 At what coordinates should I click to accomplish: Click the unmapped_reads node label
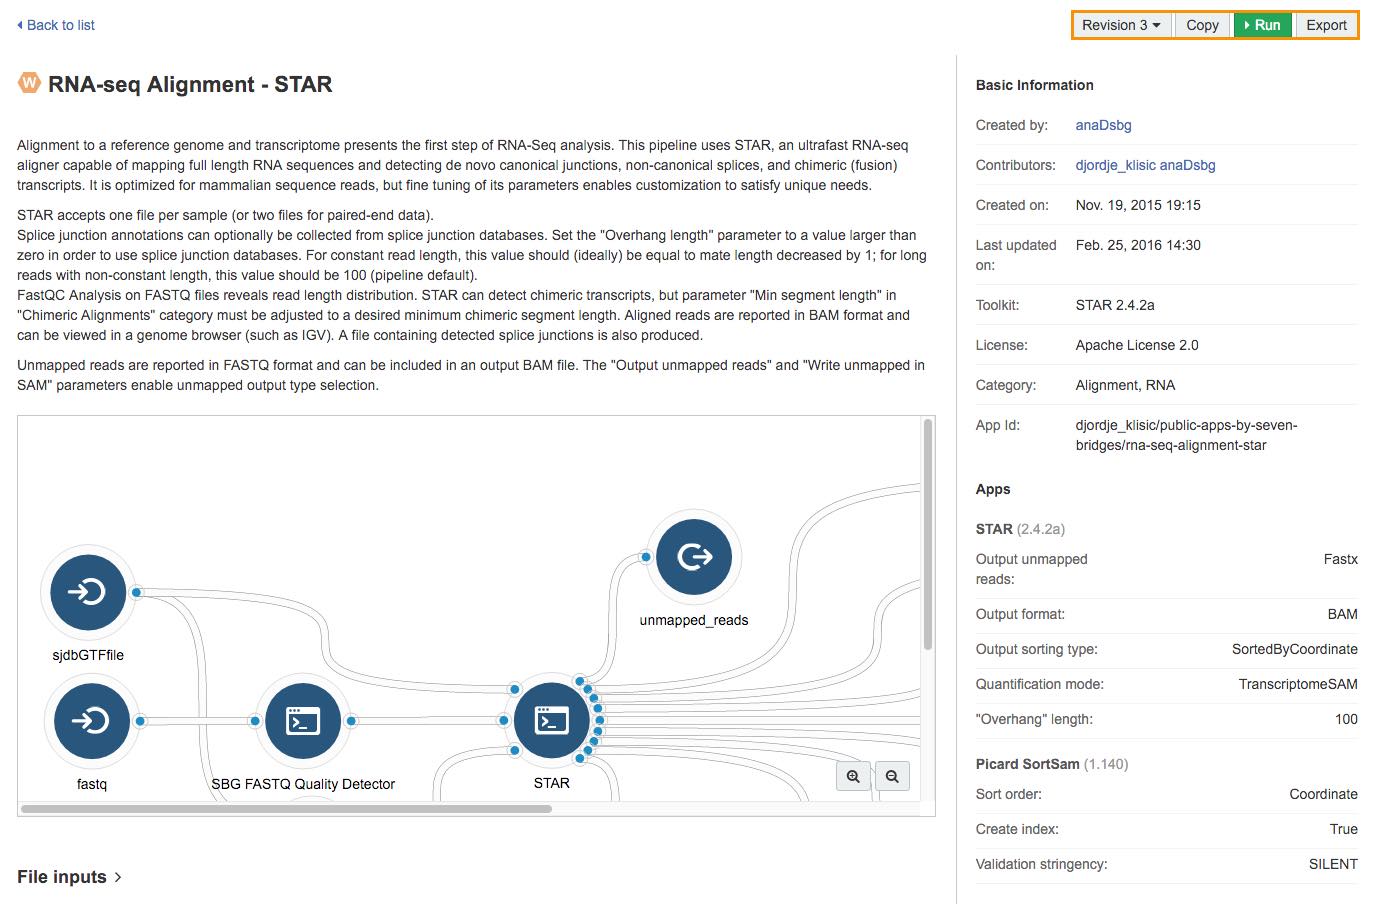click(694, 620)
